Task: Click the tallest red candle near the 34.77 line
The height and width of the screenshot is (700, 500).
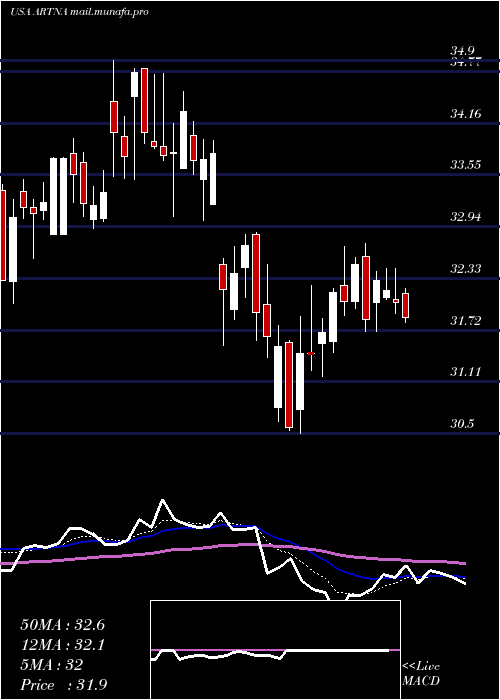Action: (144, 101)
